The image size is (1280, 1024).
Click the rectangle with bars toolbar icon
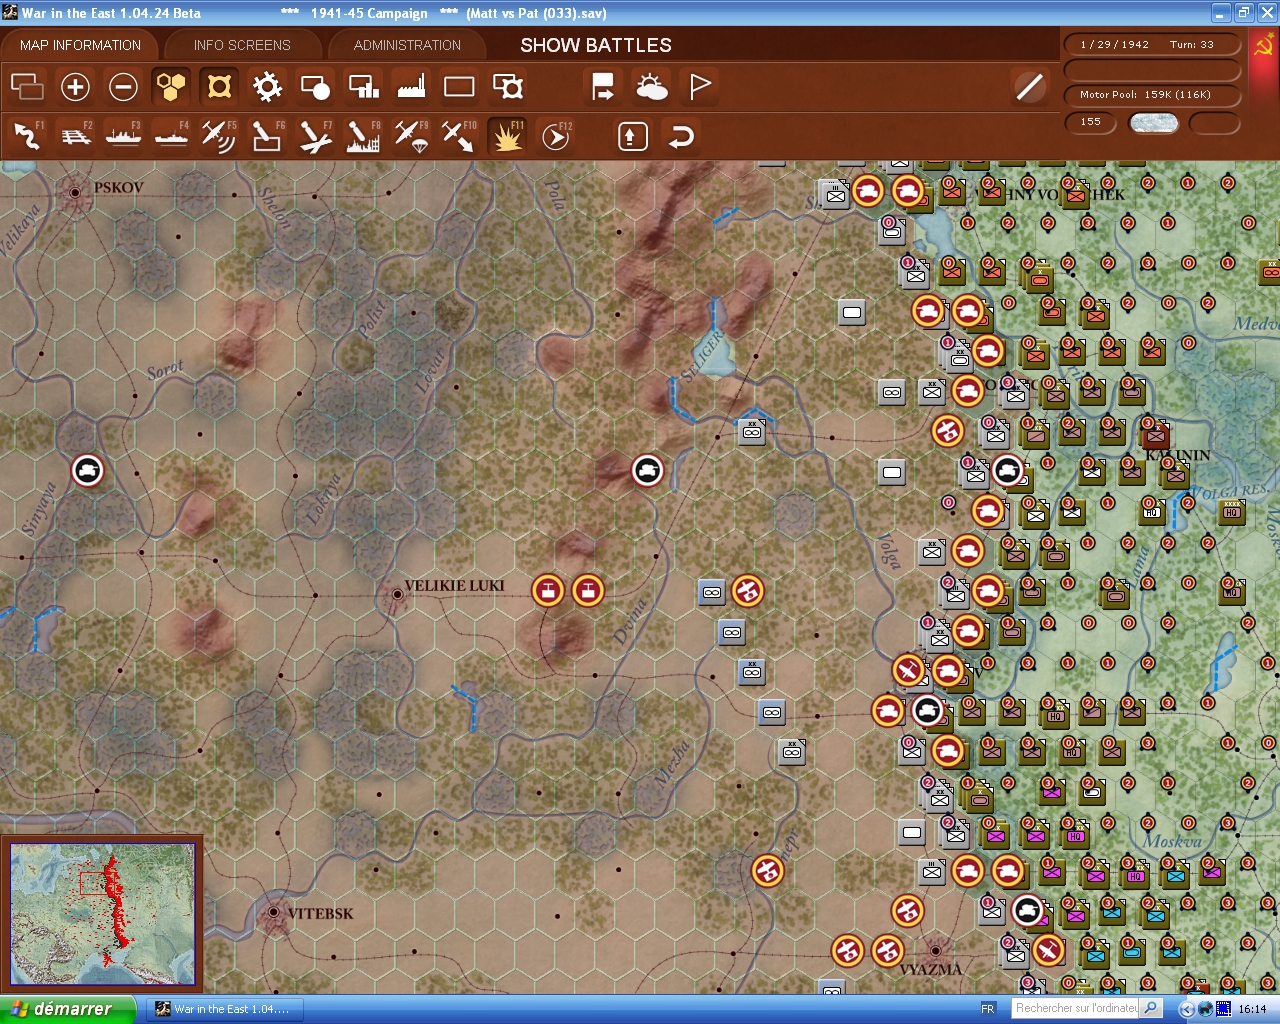coord(363,87)
